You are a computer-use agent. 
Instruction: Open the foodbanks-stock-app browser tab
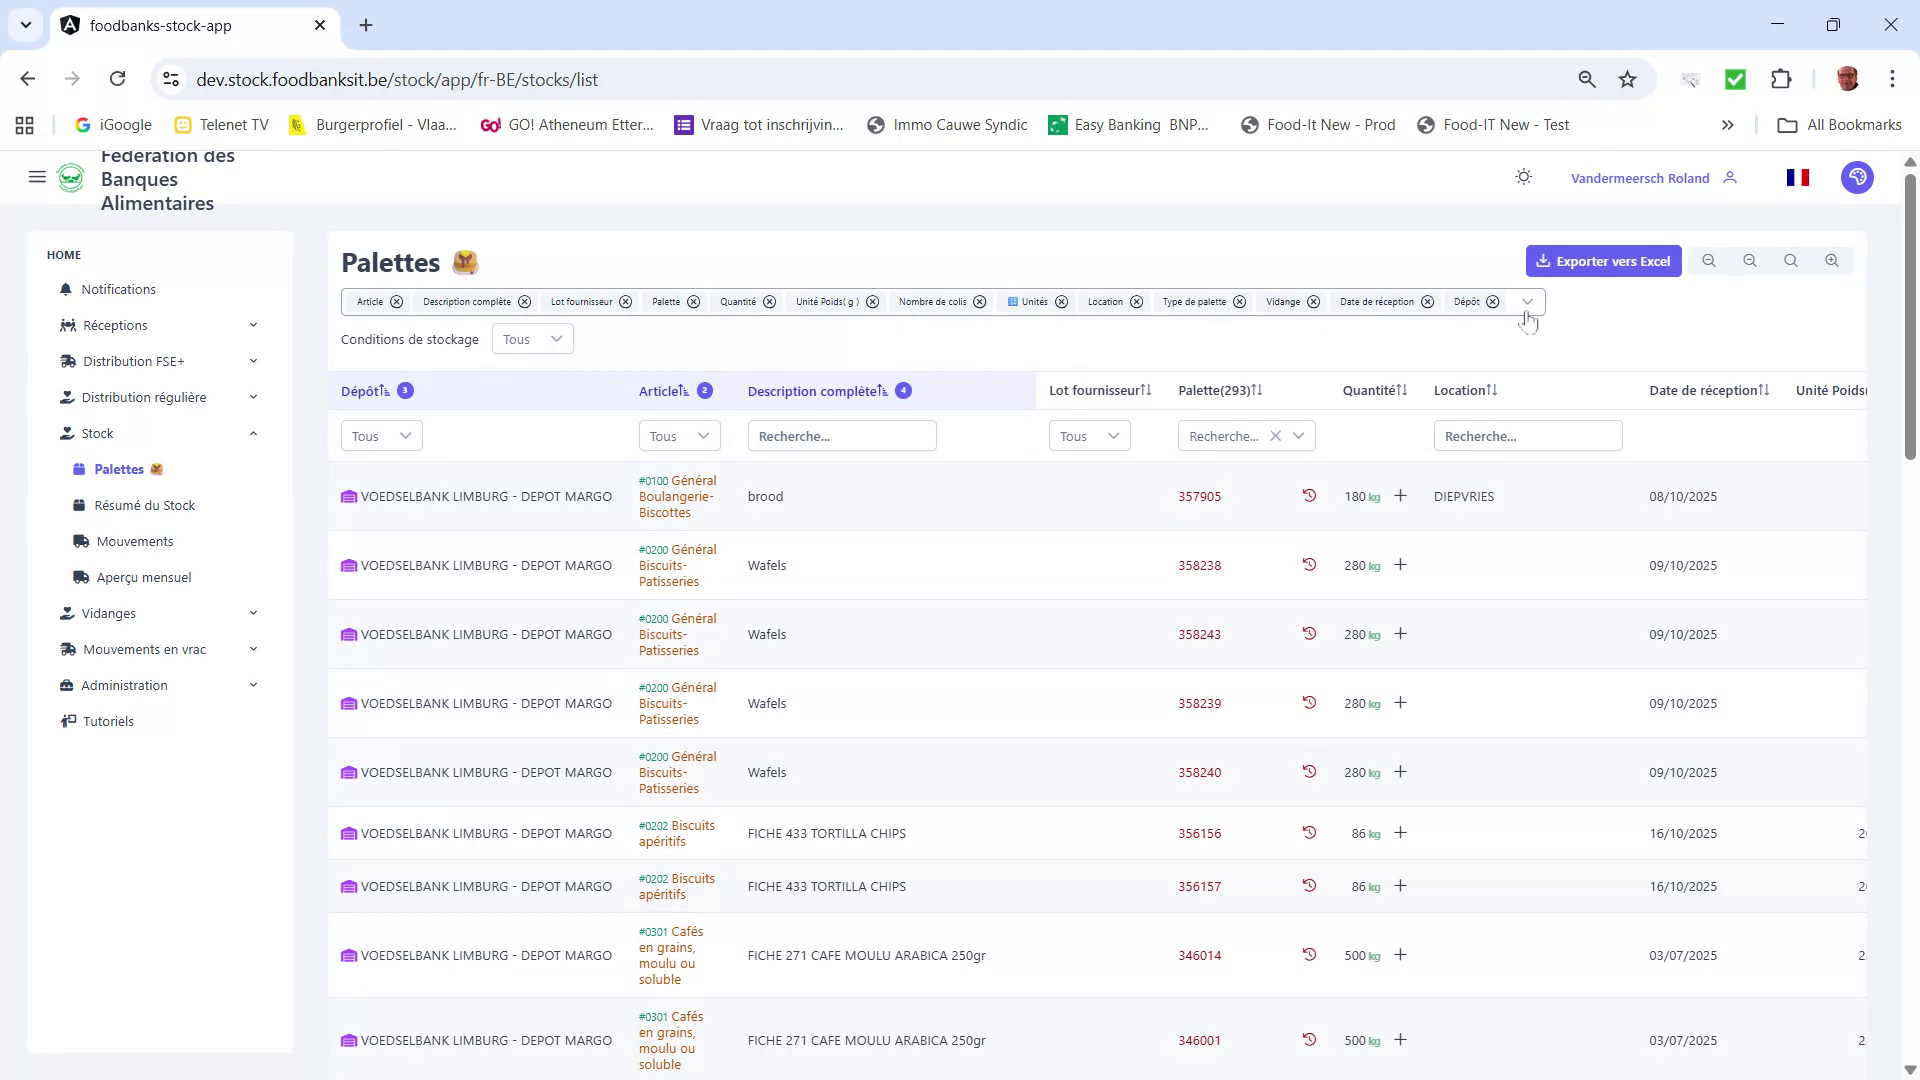pyautogui.click(x=160, y=26)
